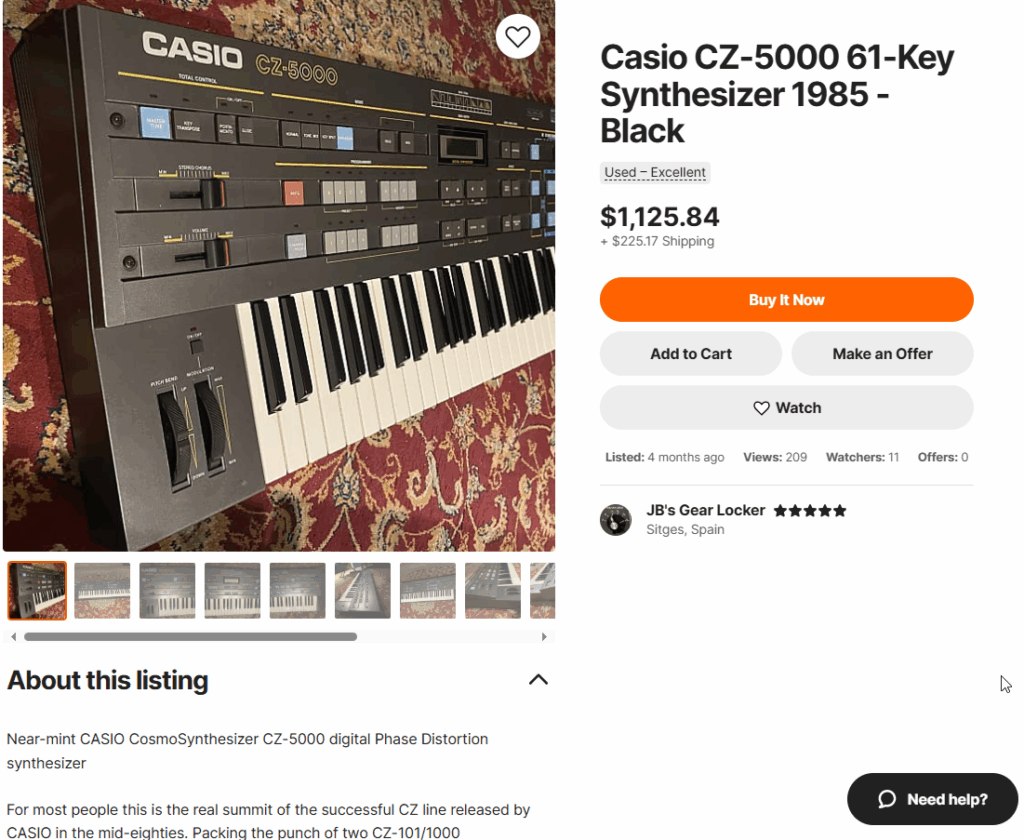
Task: Collapse the About this listing section
Action: pyautogui.click(x=538, y=680)
